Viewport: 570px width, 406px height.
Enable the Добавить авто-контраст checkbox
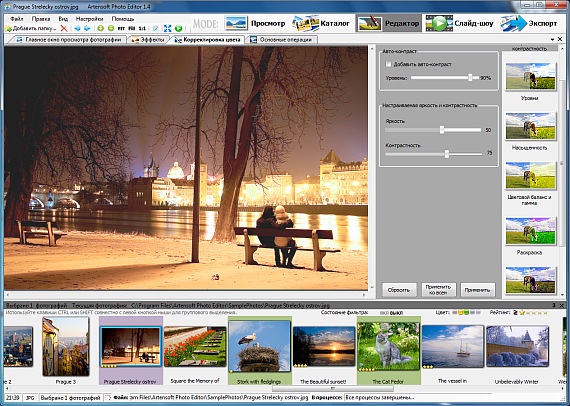tap(389, 64)
